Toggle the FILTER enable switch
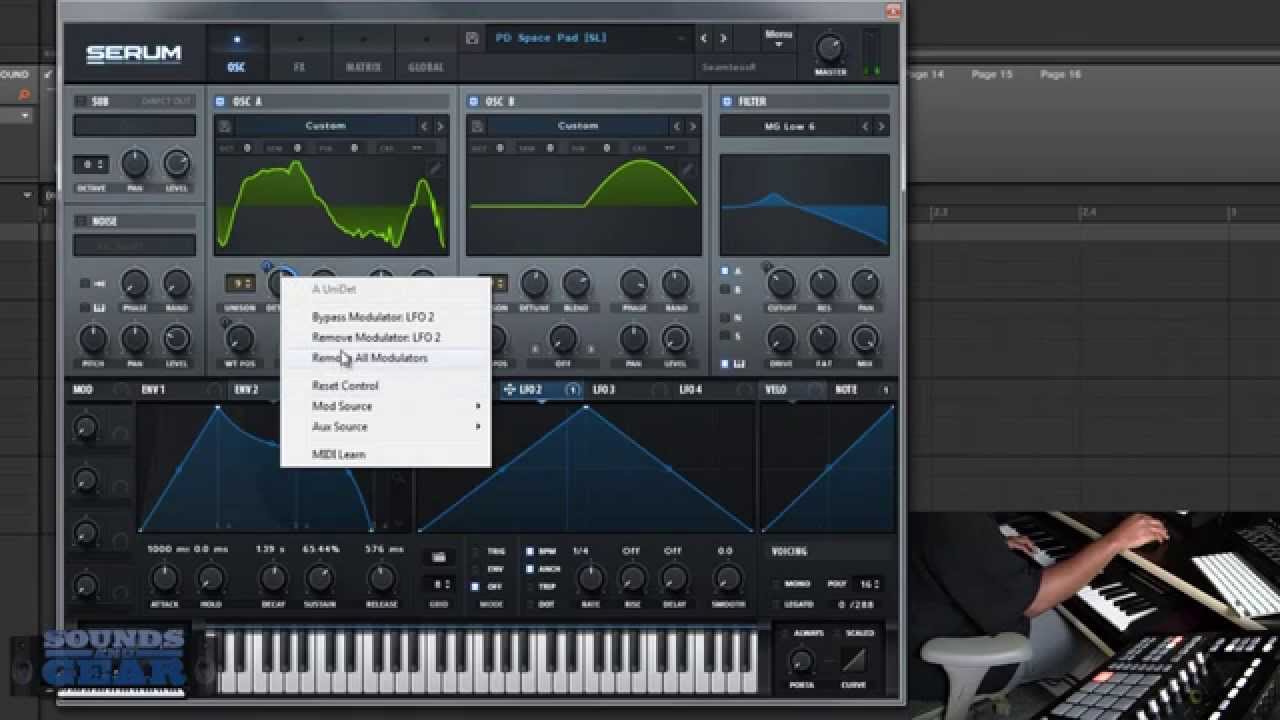Viewport: 1280px width, 720px height. pyautogui.click(x=727, y=101)
